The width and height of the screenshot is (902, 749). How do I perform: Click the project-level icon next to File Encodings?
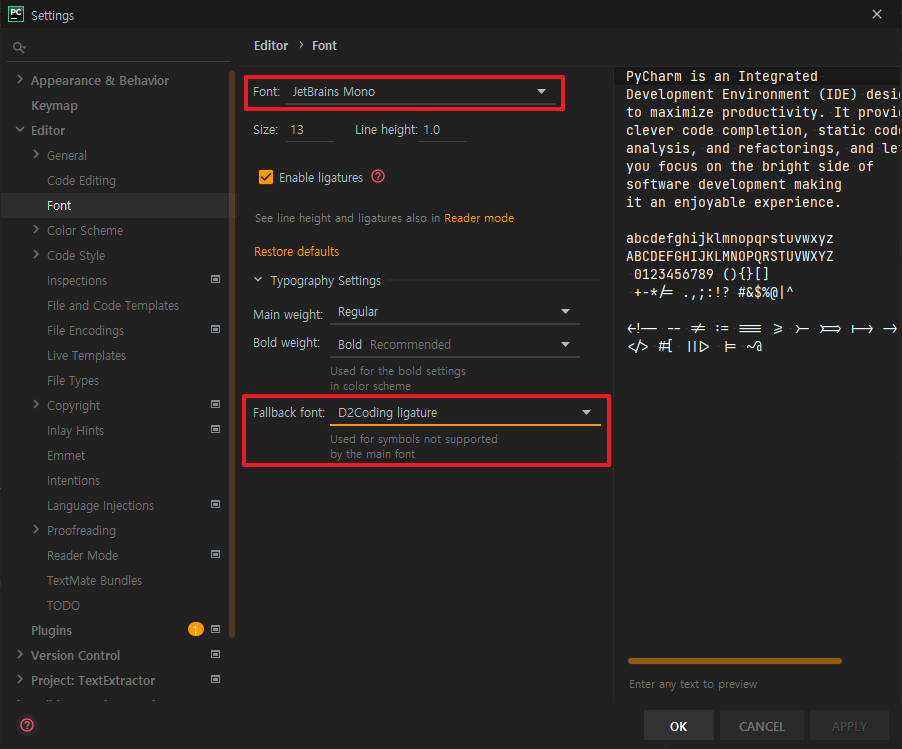point(216,330)
